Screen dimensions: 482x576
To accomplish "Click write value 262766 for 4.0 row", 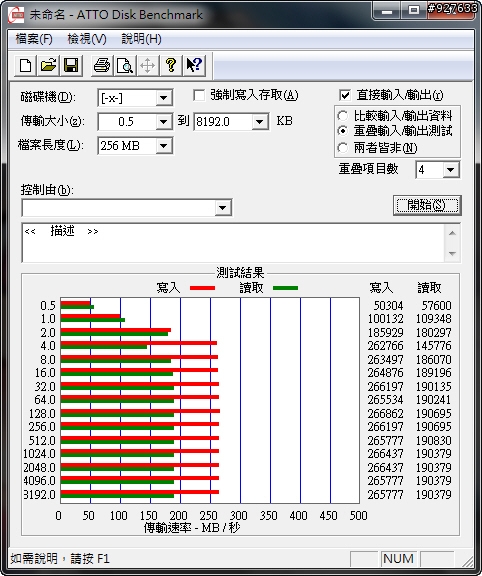I will 385,346.
